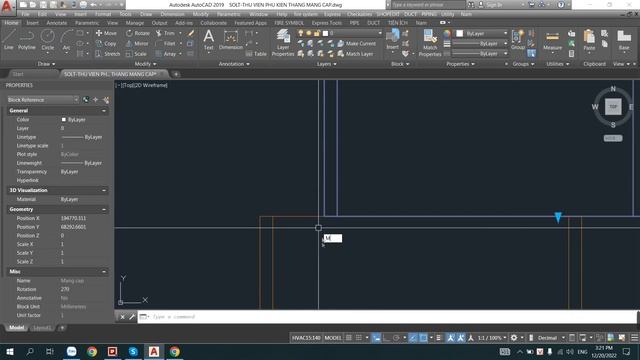
Task: Open the Parametric ribbon tab
Action: coord(87,23)
